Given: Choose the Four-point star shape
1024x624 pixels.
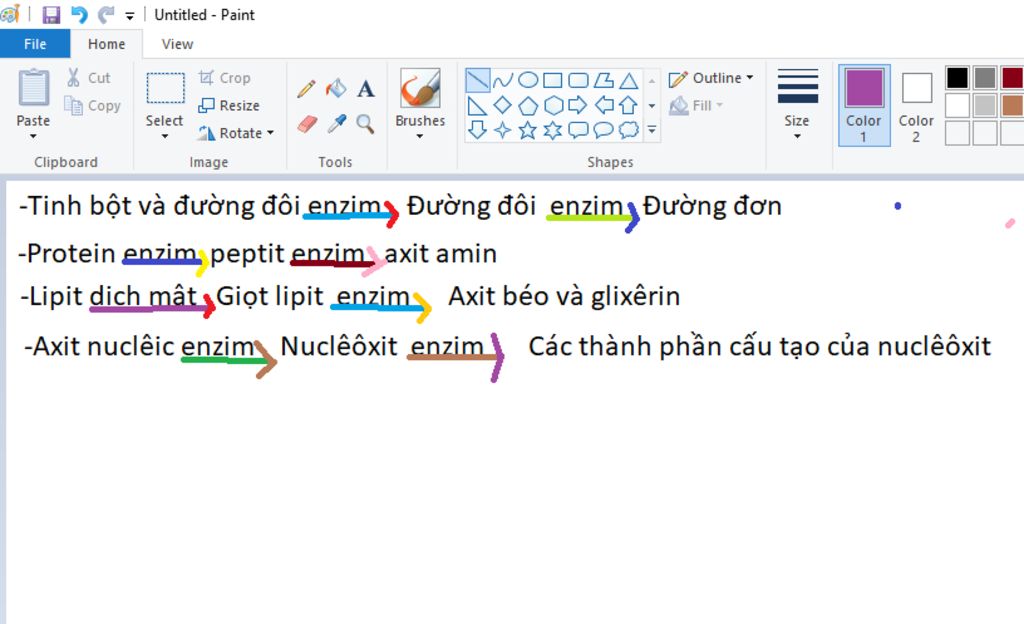Looking at the screenshot, I should tap(502, 130).
